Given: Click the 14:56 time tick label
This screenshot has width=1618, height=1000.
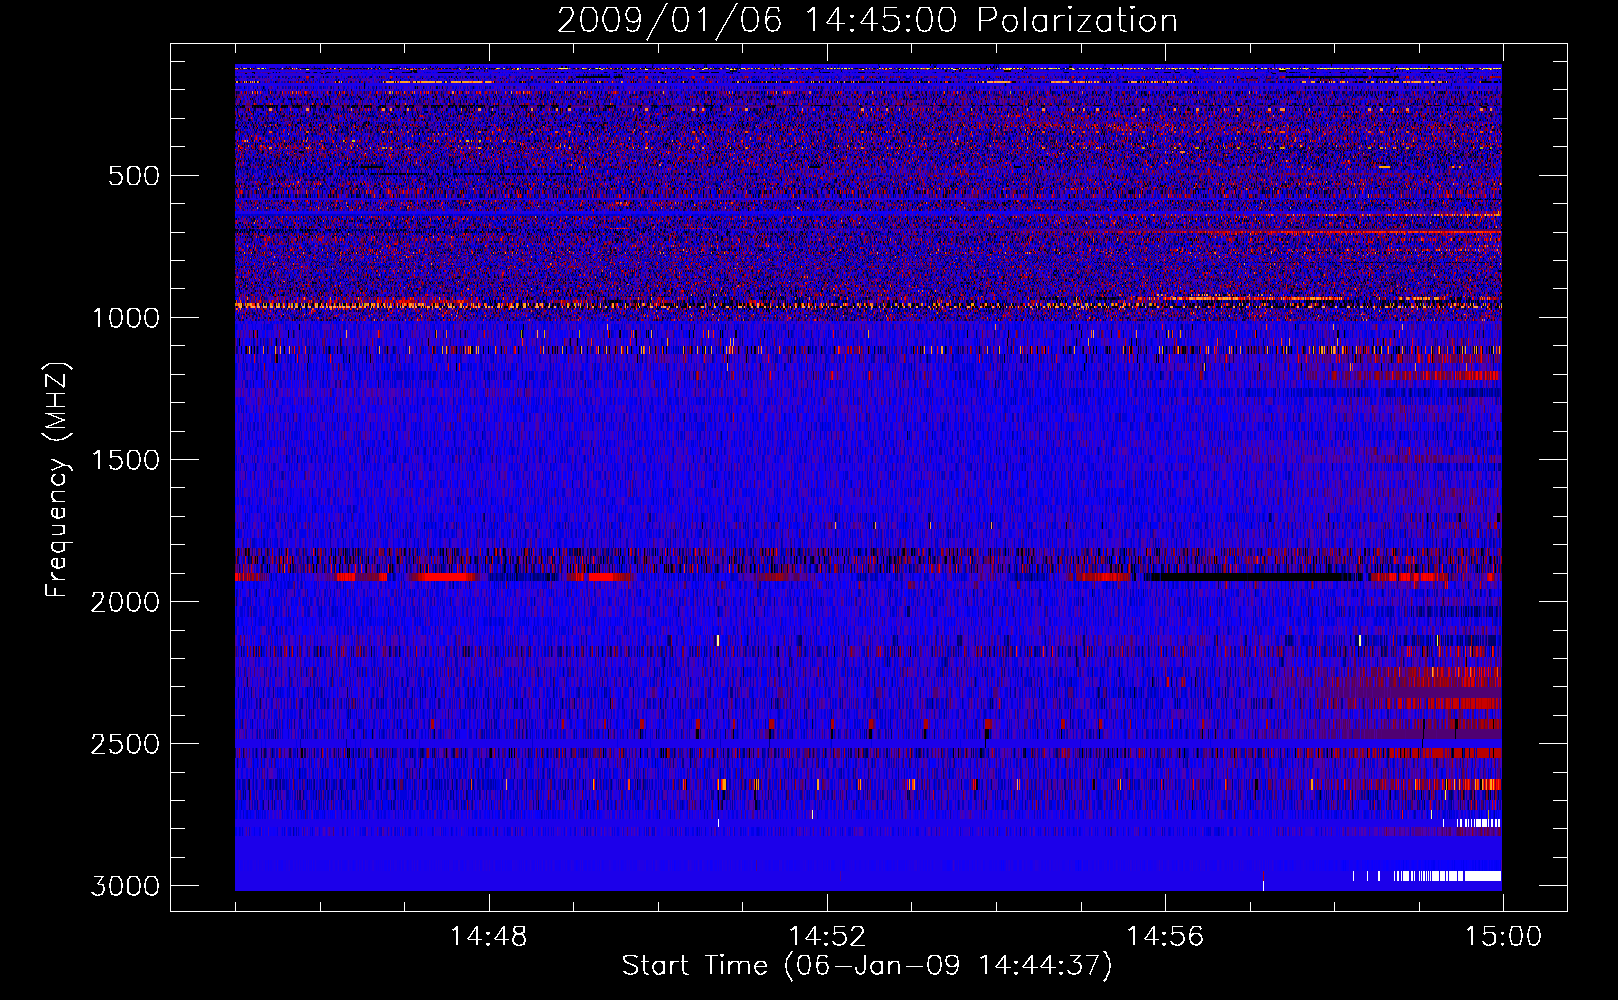Looking at the screenshot, I should click(x=1165, y=937).
